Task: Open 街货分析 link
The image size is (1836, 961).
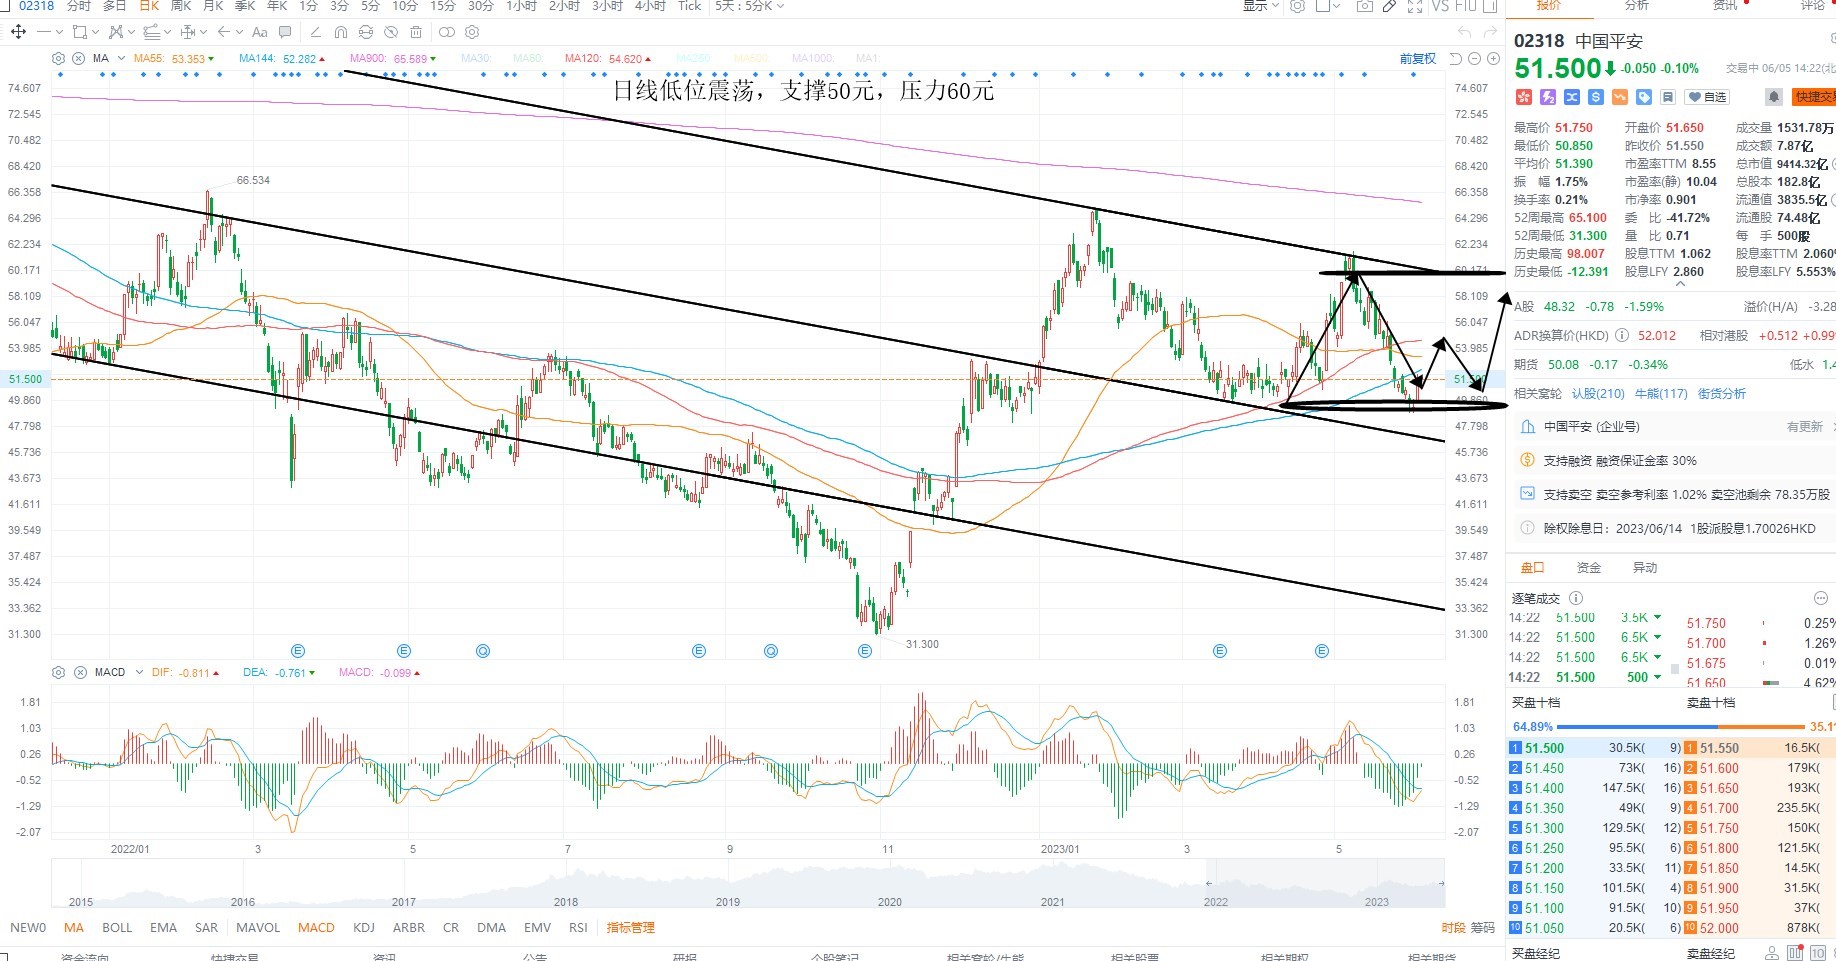Action: point(1722,394)
